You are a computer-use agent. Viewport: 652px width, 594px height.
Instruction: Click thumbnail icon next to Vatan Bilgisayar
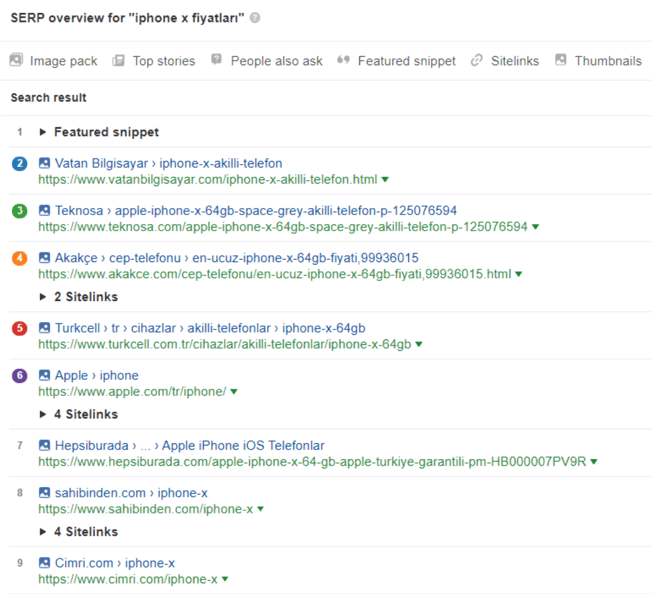[45, 163]
